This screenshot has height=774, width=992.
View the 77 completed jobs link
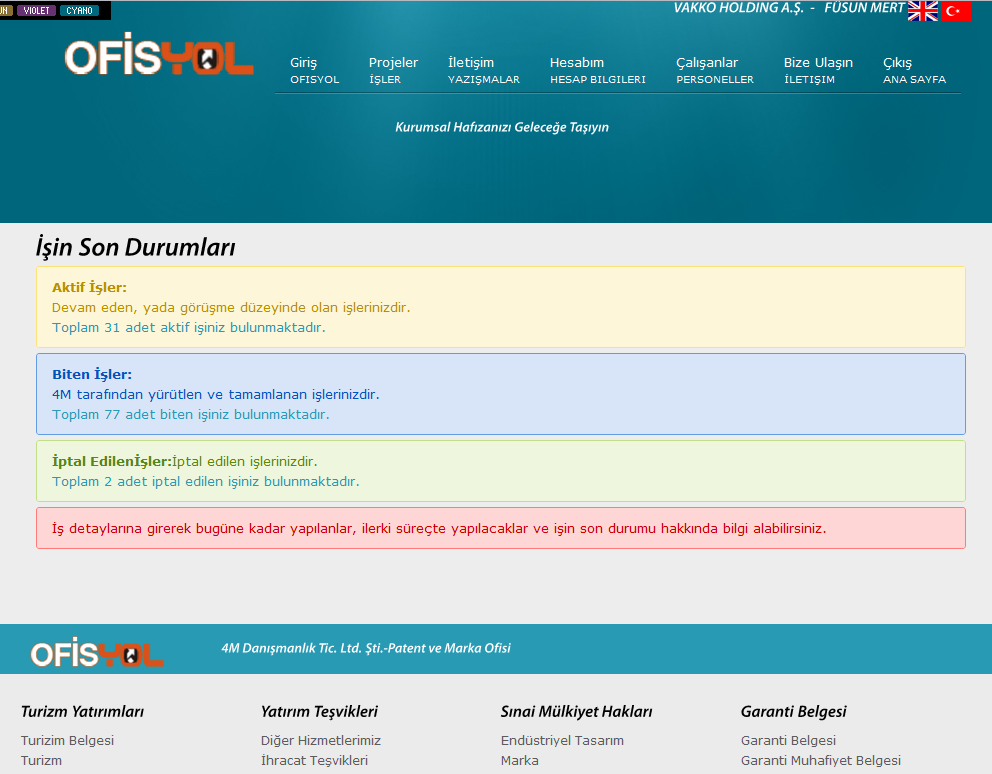190,414
